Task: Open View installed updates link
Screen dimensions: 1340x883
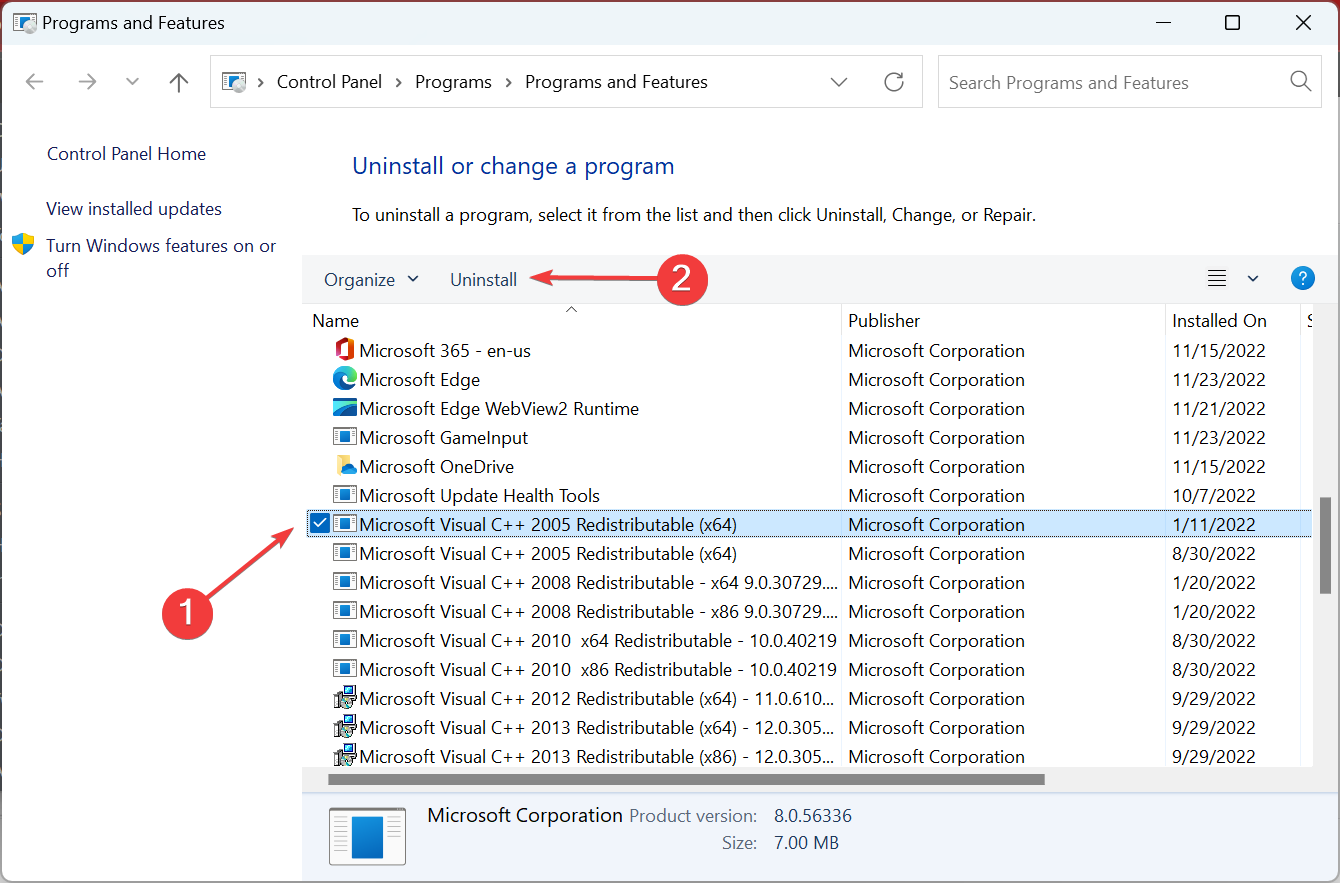Action: click(x=134, y=209)
